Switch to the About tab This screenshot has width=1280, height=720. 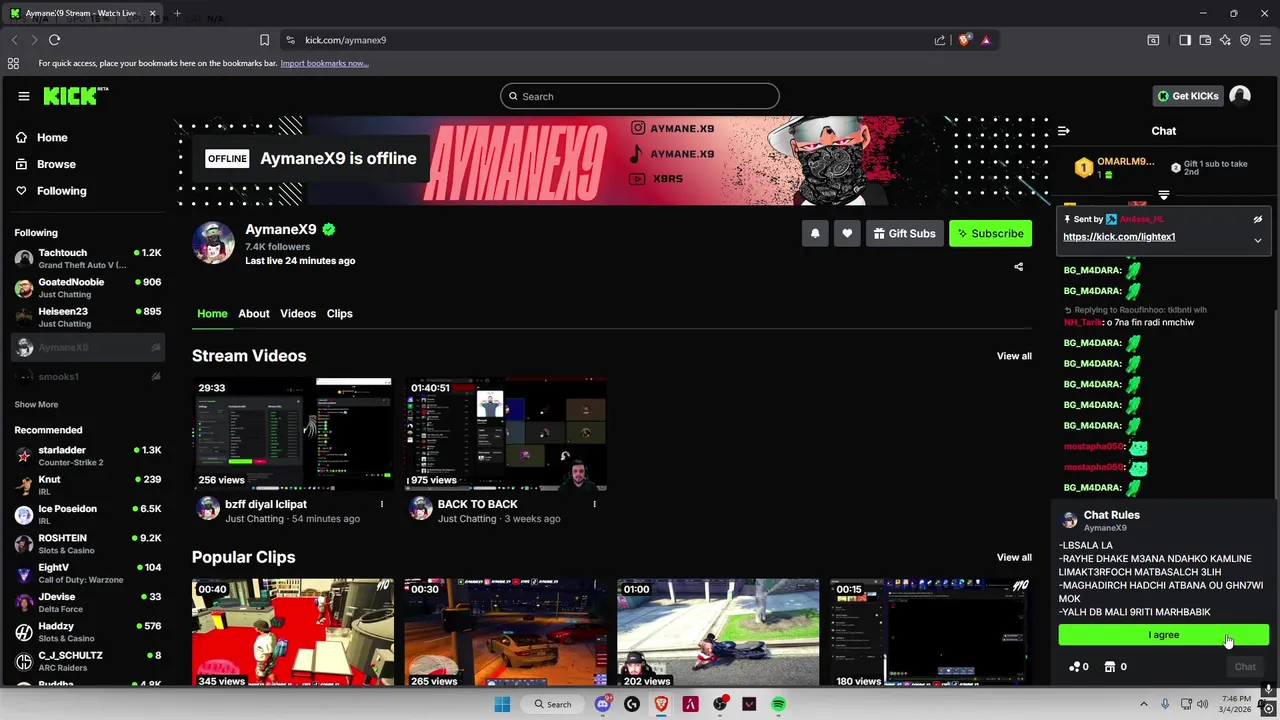[x=254, y=313]
